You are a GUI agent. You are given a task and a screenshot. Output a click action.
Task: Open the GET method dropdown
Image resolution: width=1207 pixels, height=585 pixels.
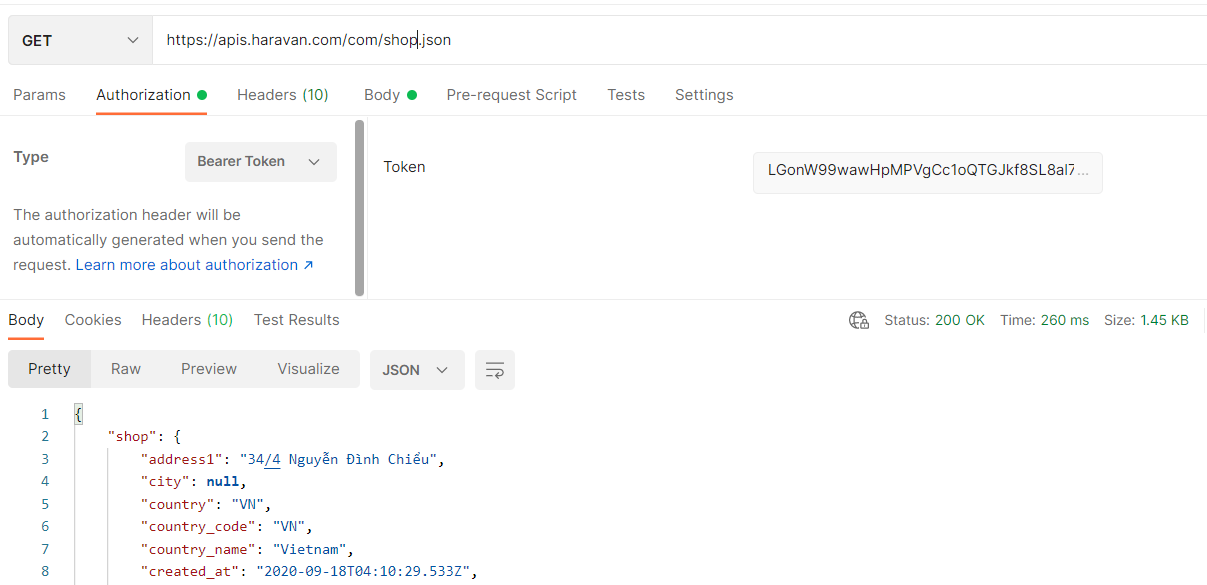pos(80,40)
